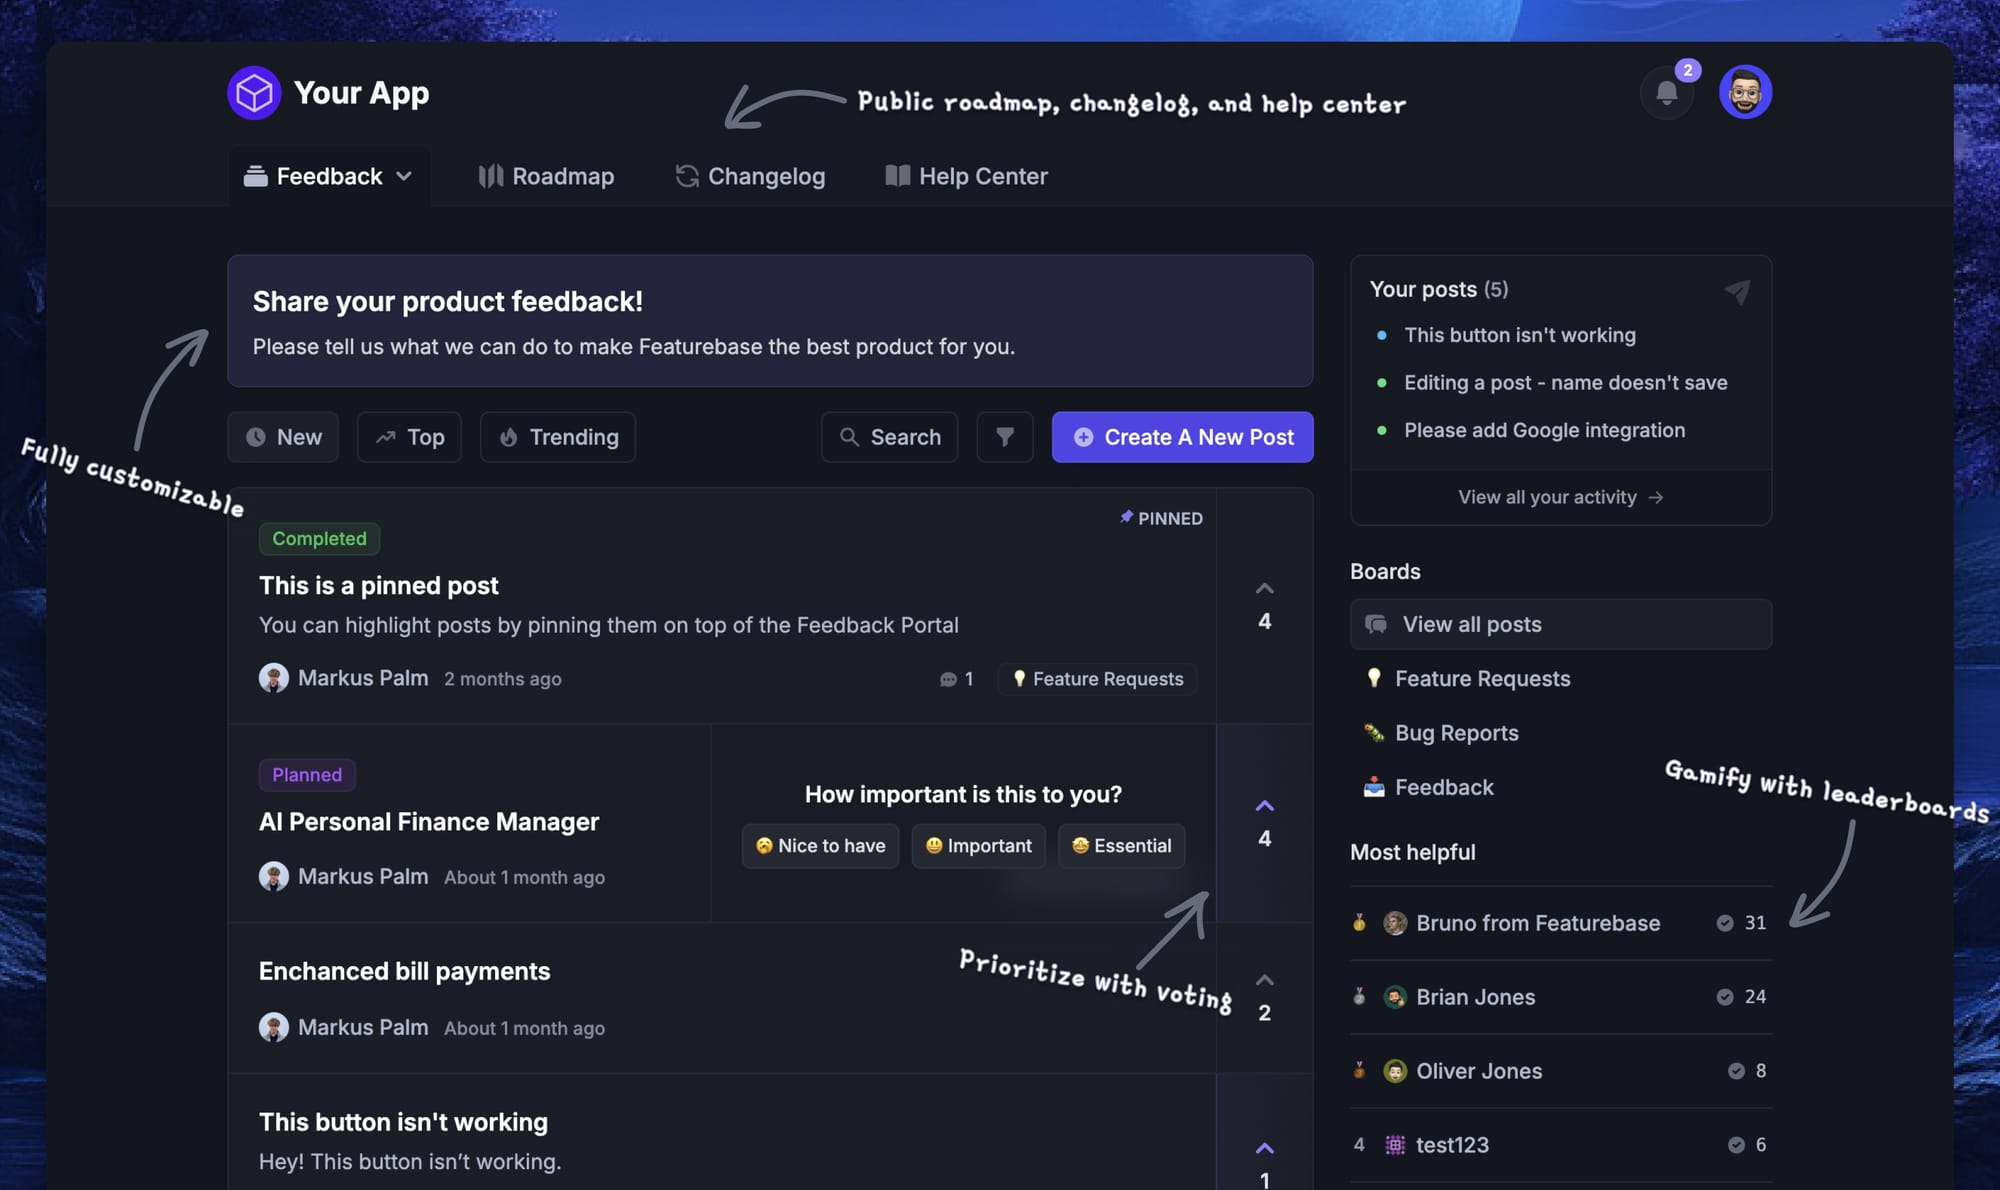Open notifications via the bell icon

click(x=1666, y=92)
